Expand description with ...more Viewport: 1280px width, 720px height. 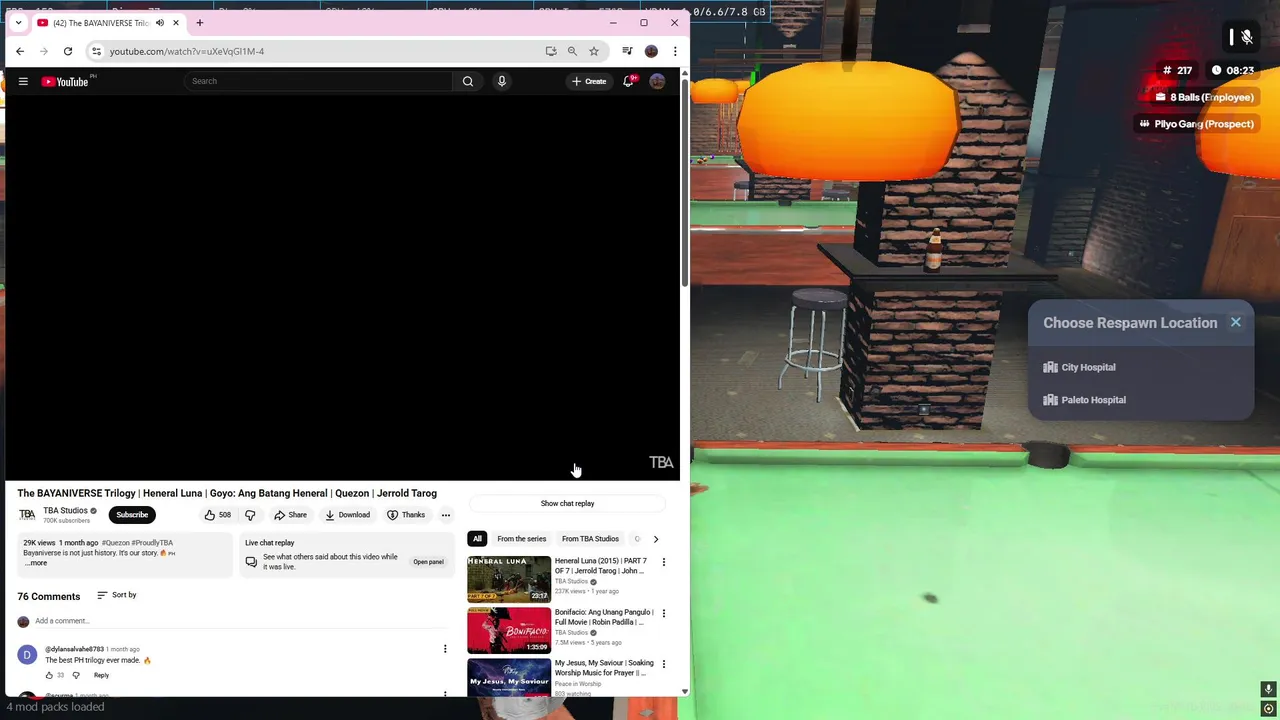pos(36,563)
